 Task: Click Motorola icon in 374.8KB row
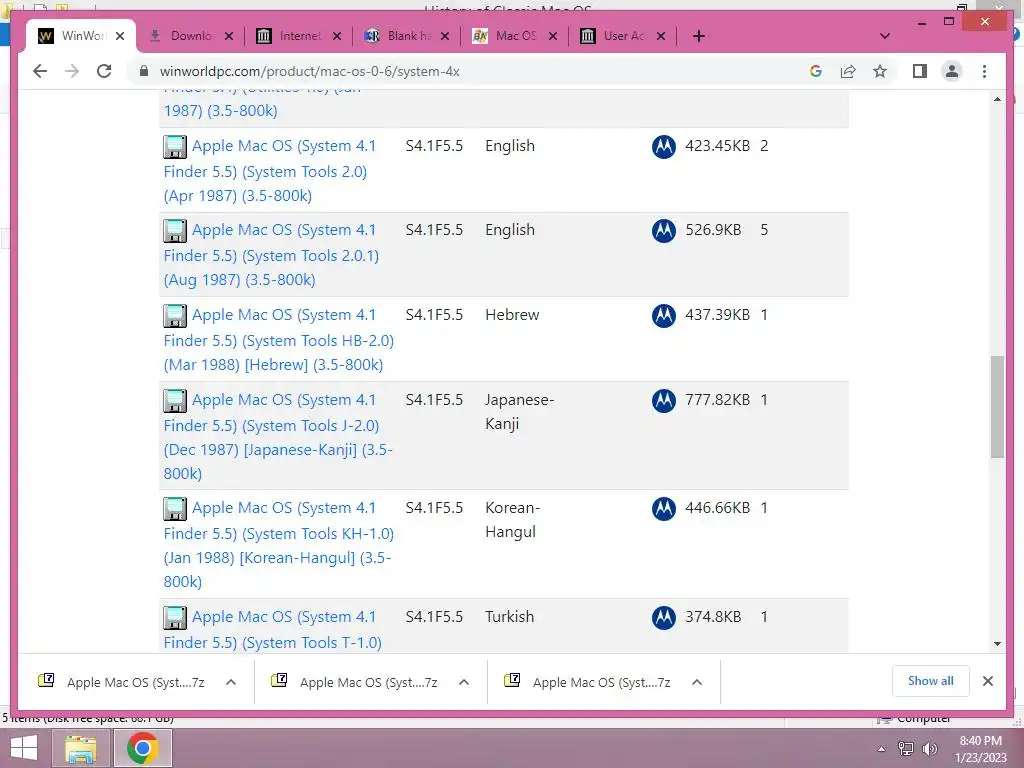pos(664,617)
